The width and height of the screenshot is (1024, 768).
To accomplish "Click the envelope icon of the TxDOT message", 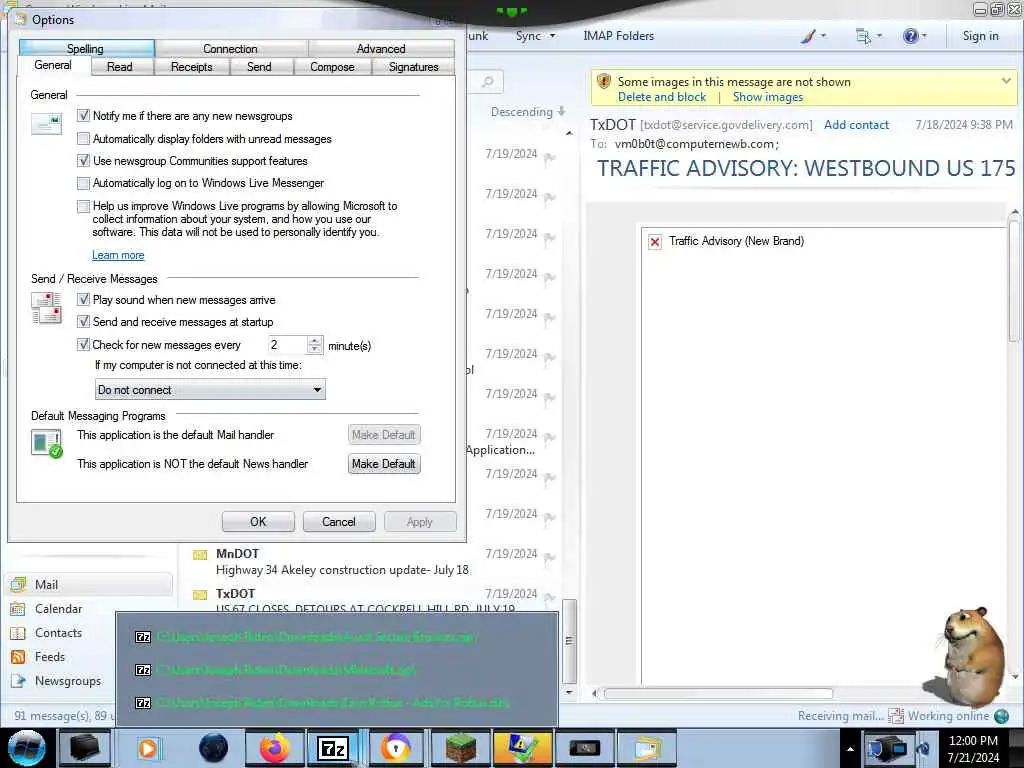I will pyautogui.click(x=200, y=595).
